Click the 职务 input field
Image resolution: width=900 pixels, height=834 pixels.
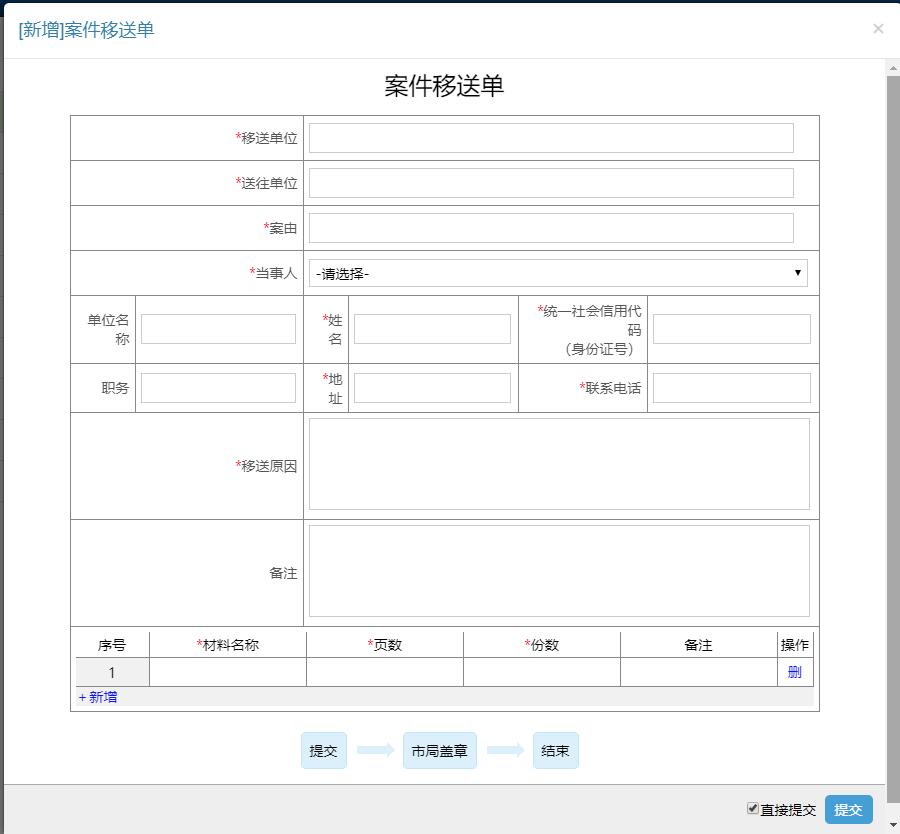click(218, 388)
